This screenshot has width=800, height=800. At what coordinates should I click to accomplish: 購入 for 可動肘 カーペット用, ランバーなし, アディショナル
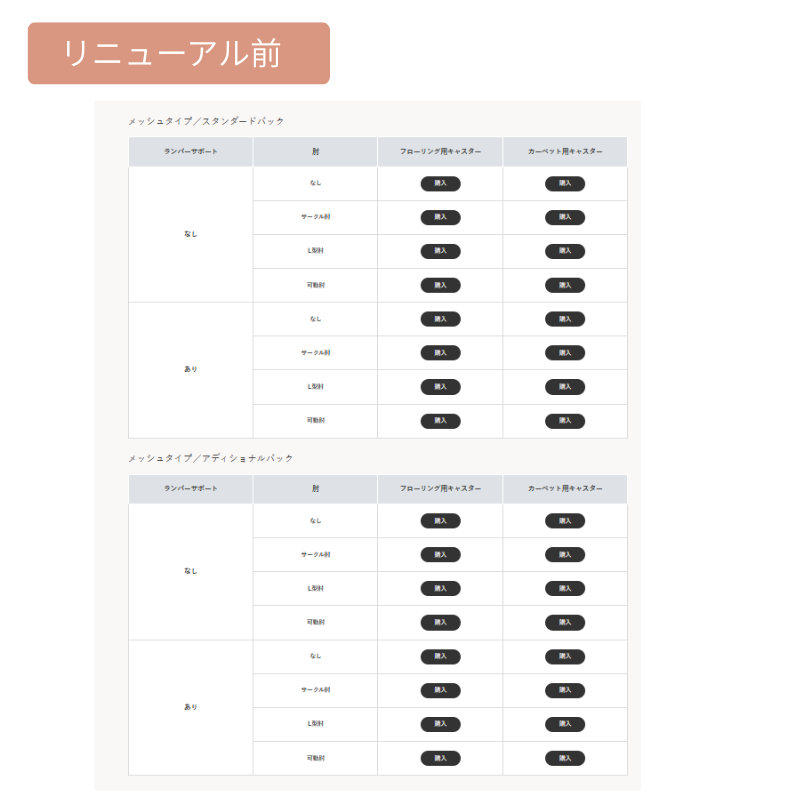tap(565, 622)
